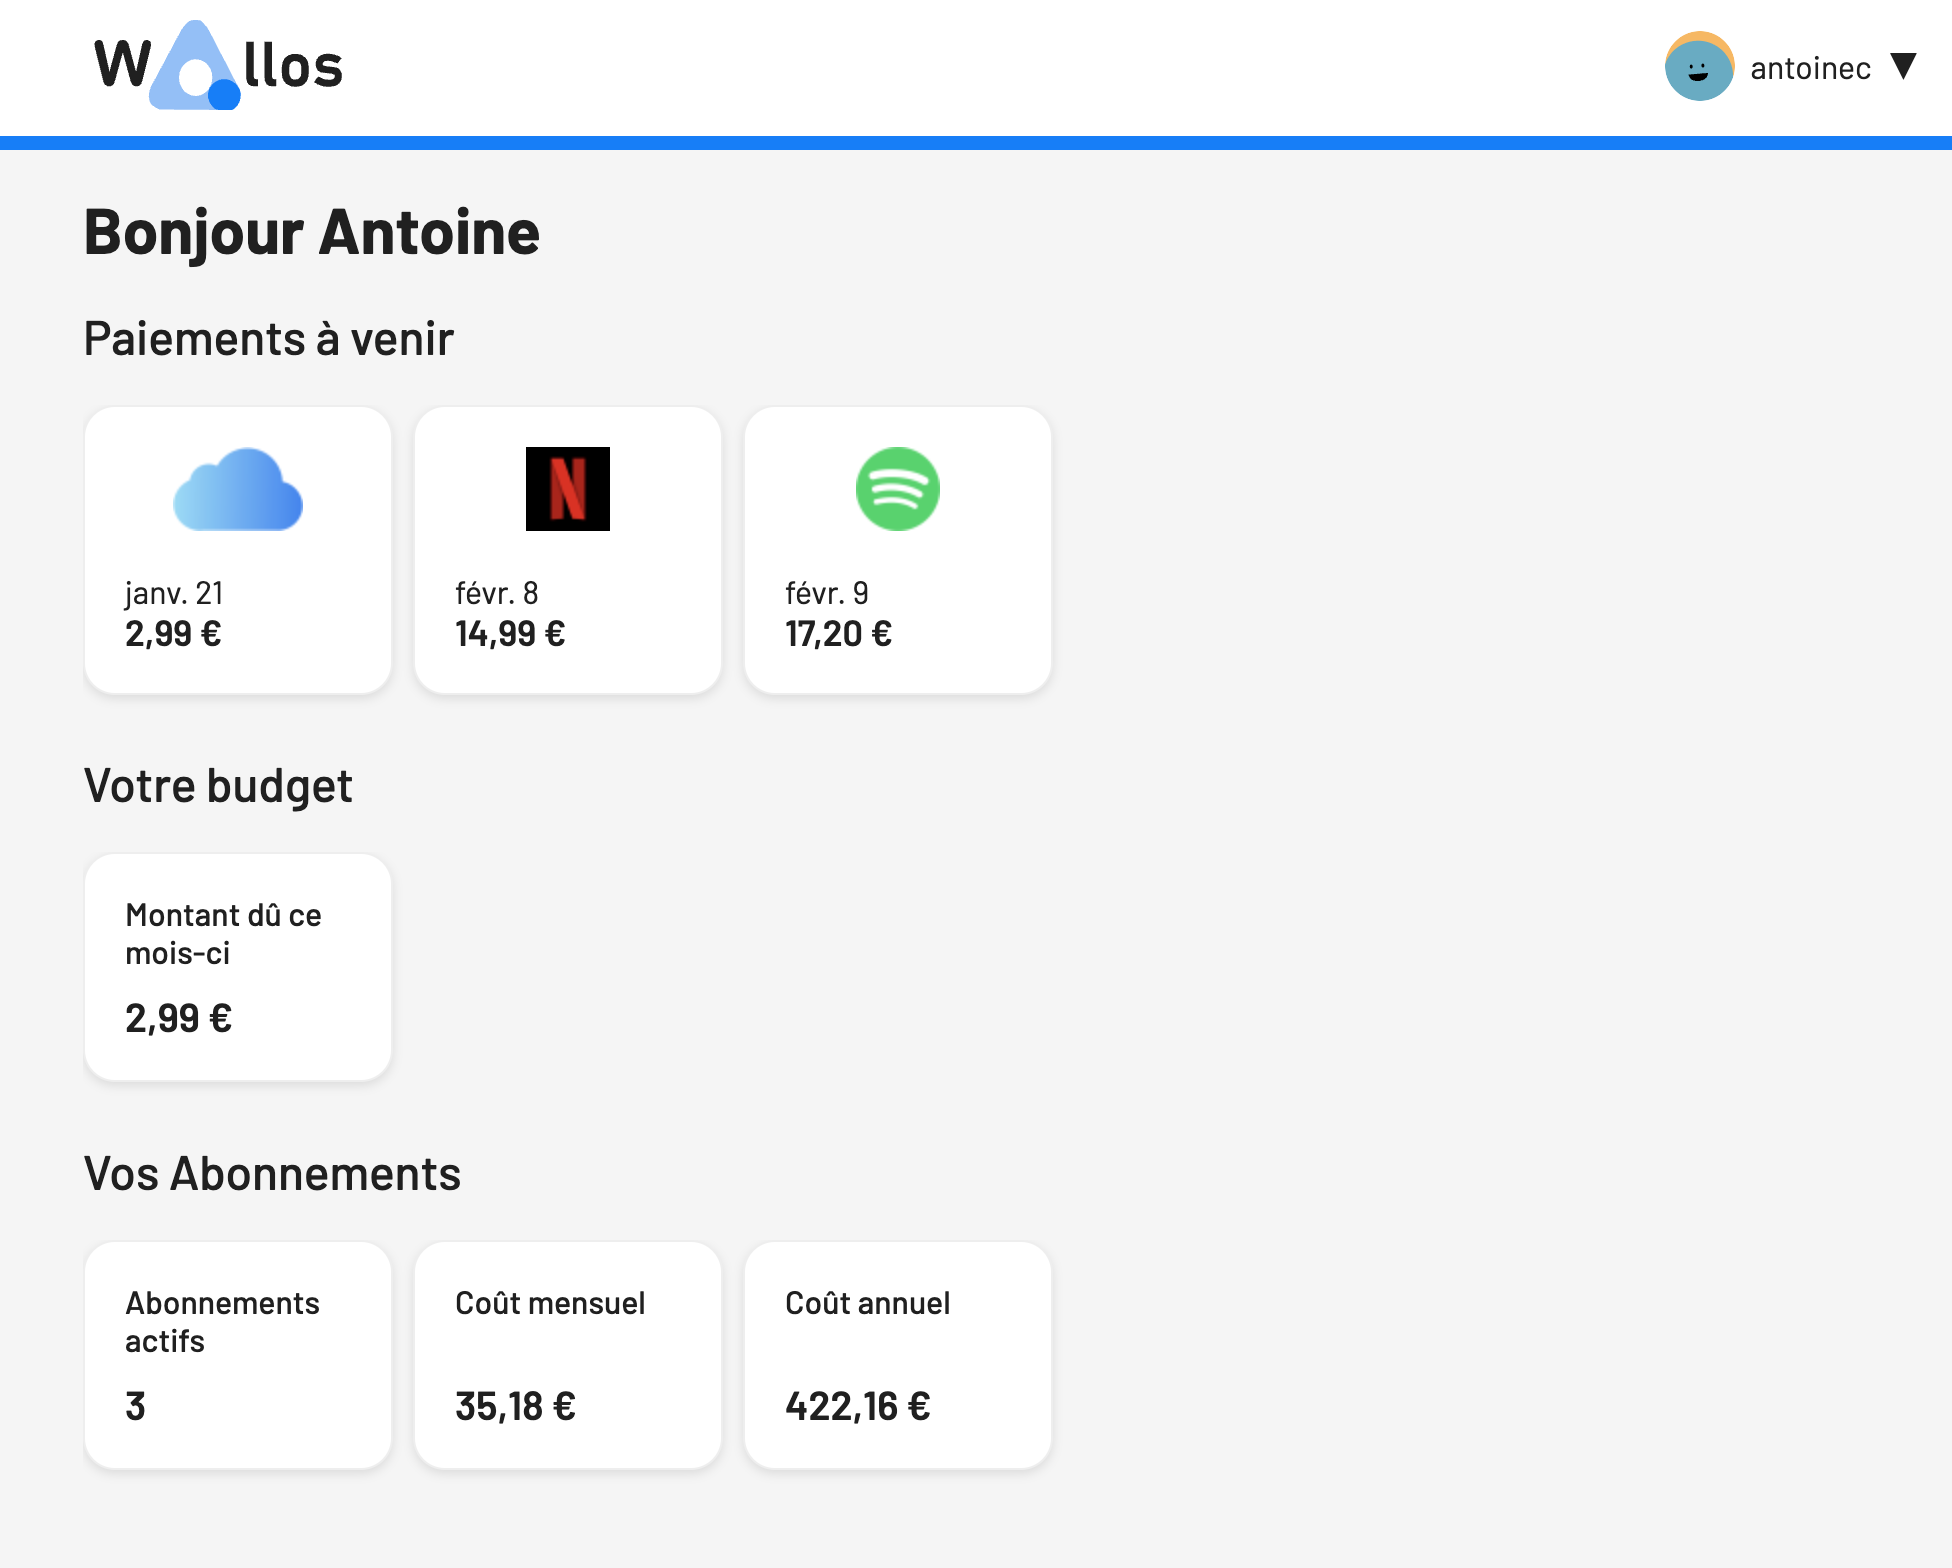Click the Wallos logo

[x=218, y=66]
